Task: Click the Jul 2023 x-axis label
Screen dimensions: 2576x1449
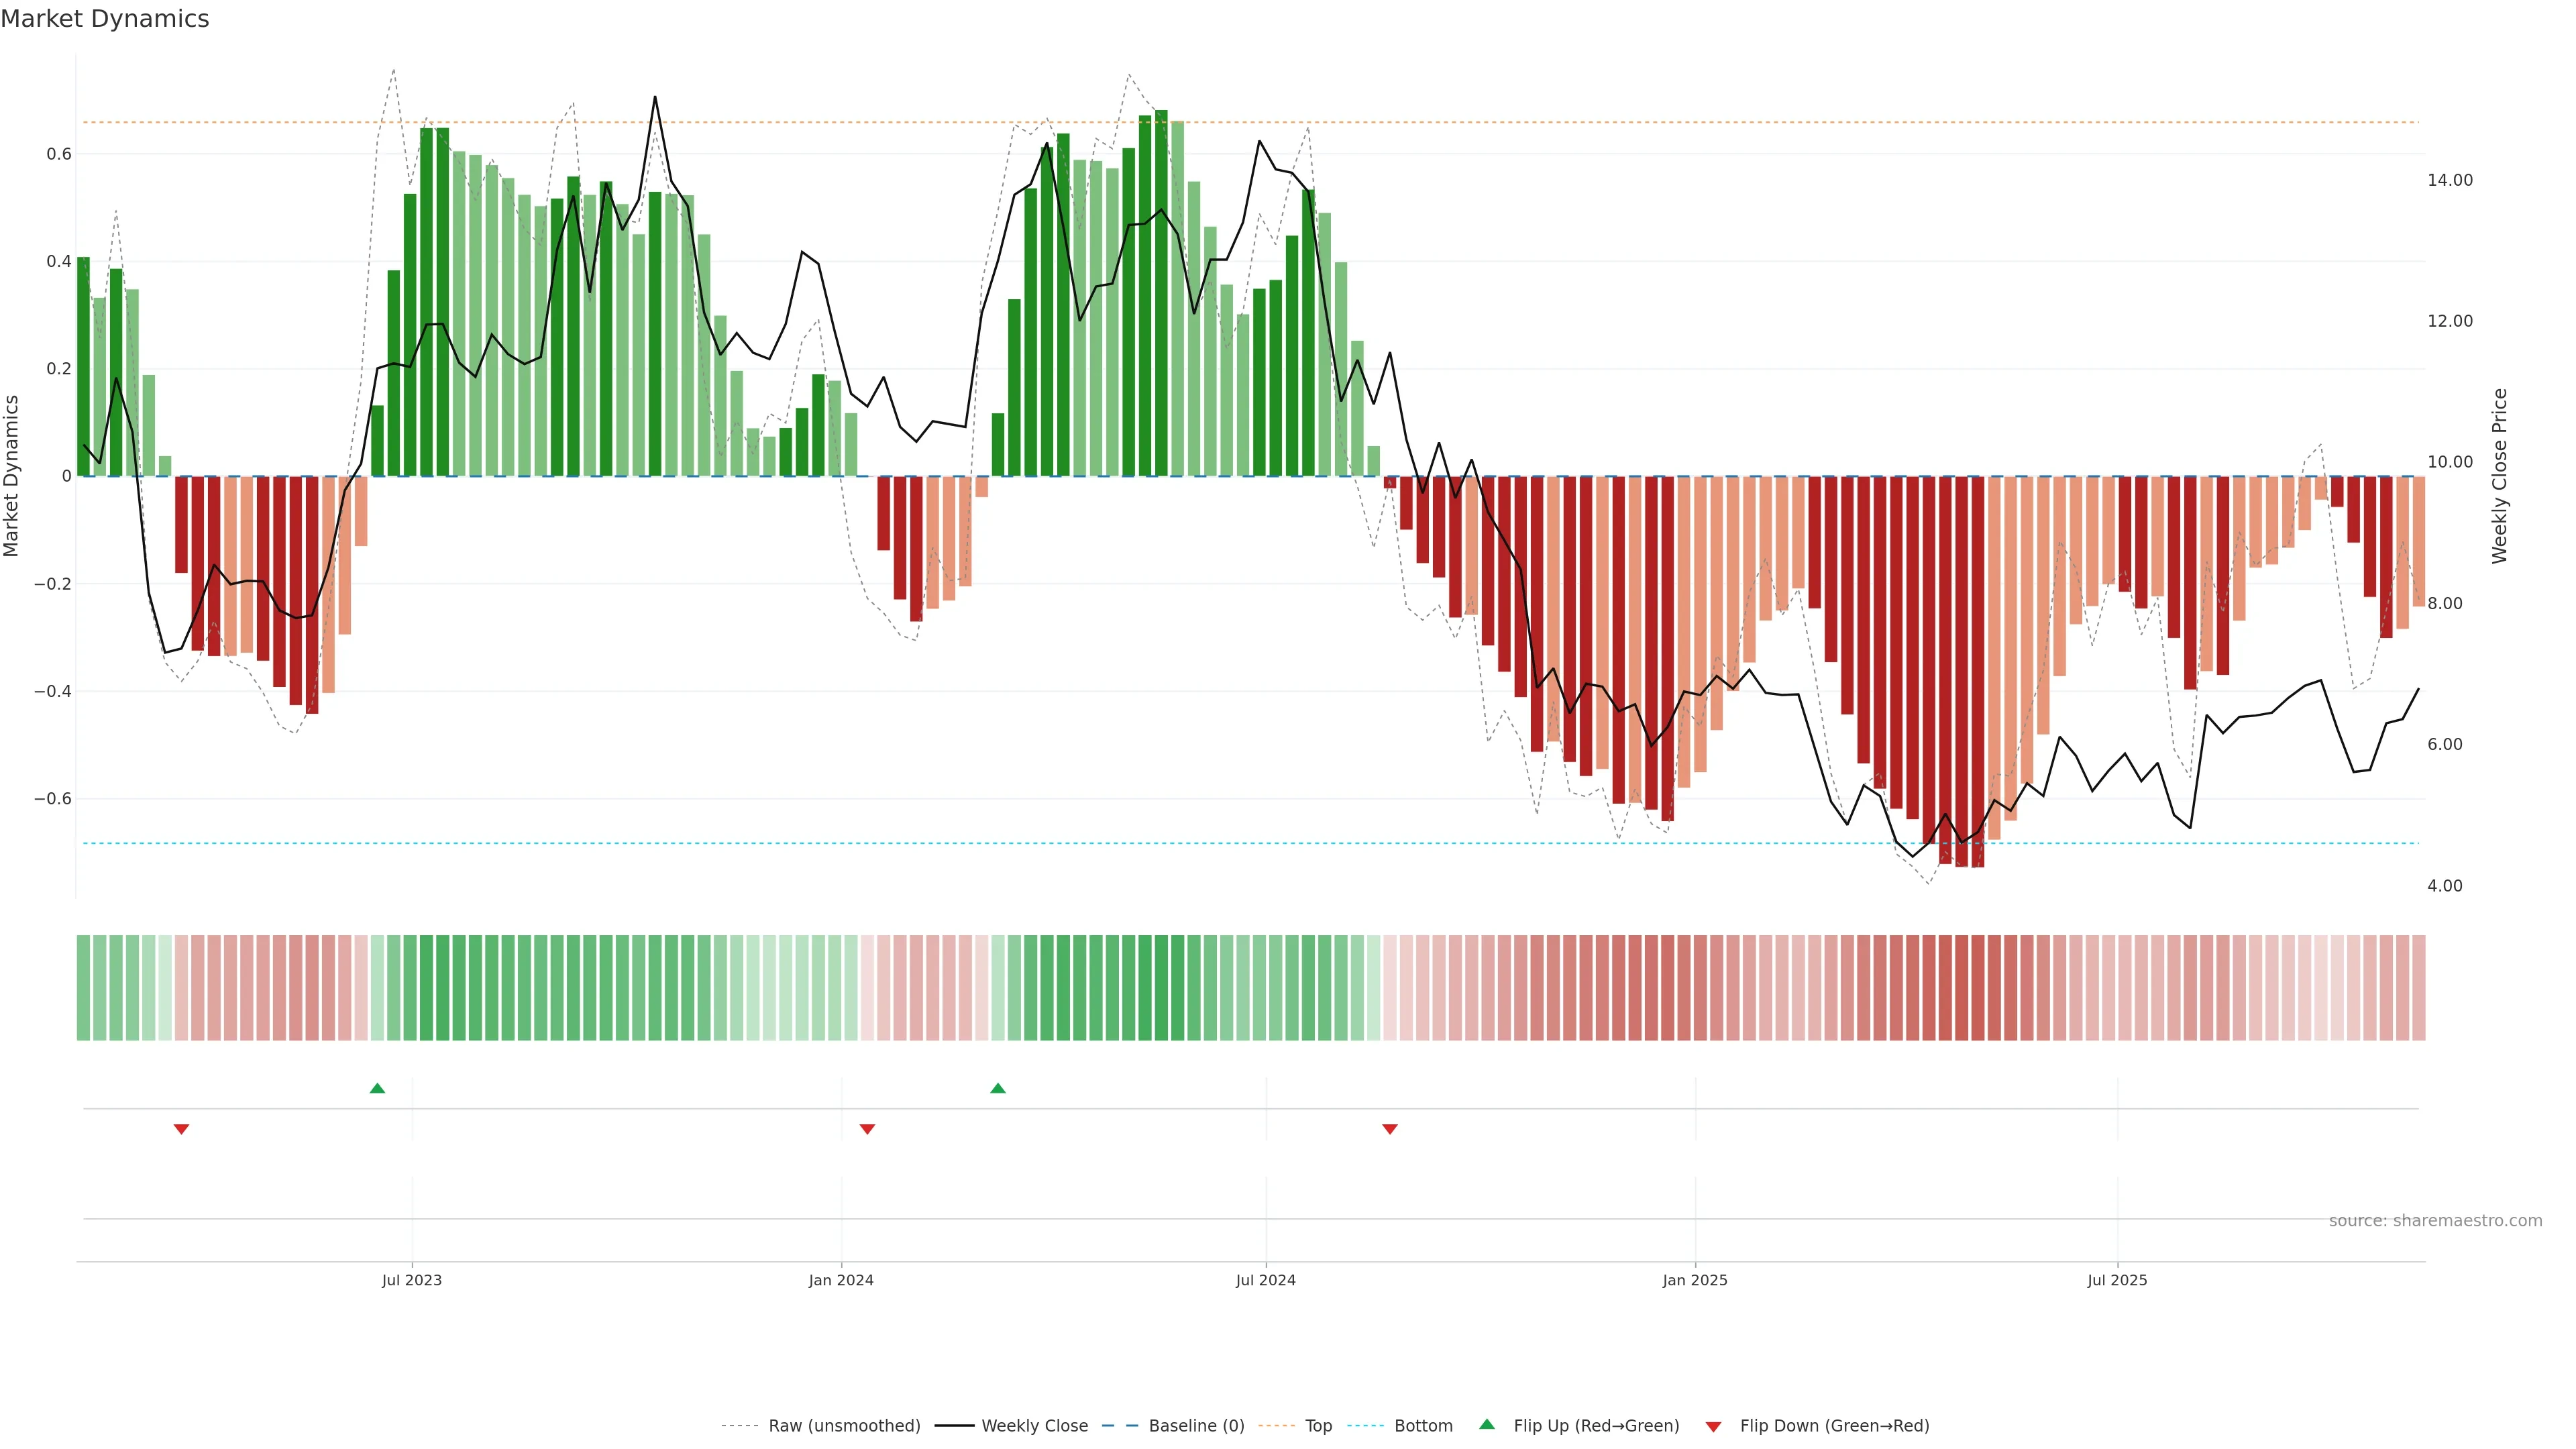Action: coord(411,1280)
